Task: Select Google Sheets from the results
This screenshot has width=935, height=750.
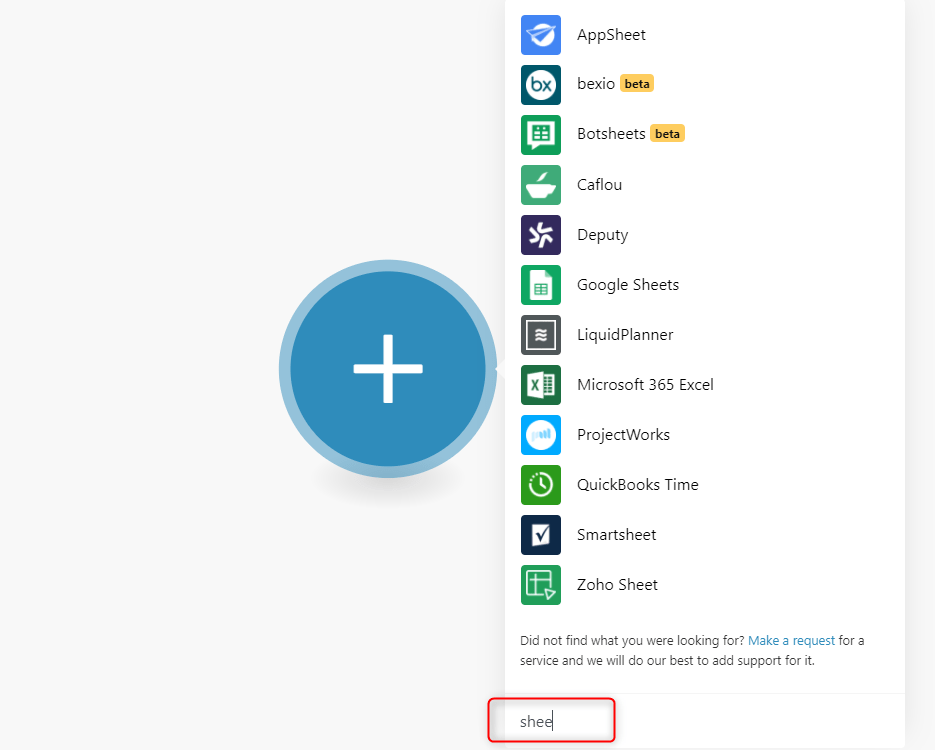Action: (628, 285)
